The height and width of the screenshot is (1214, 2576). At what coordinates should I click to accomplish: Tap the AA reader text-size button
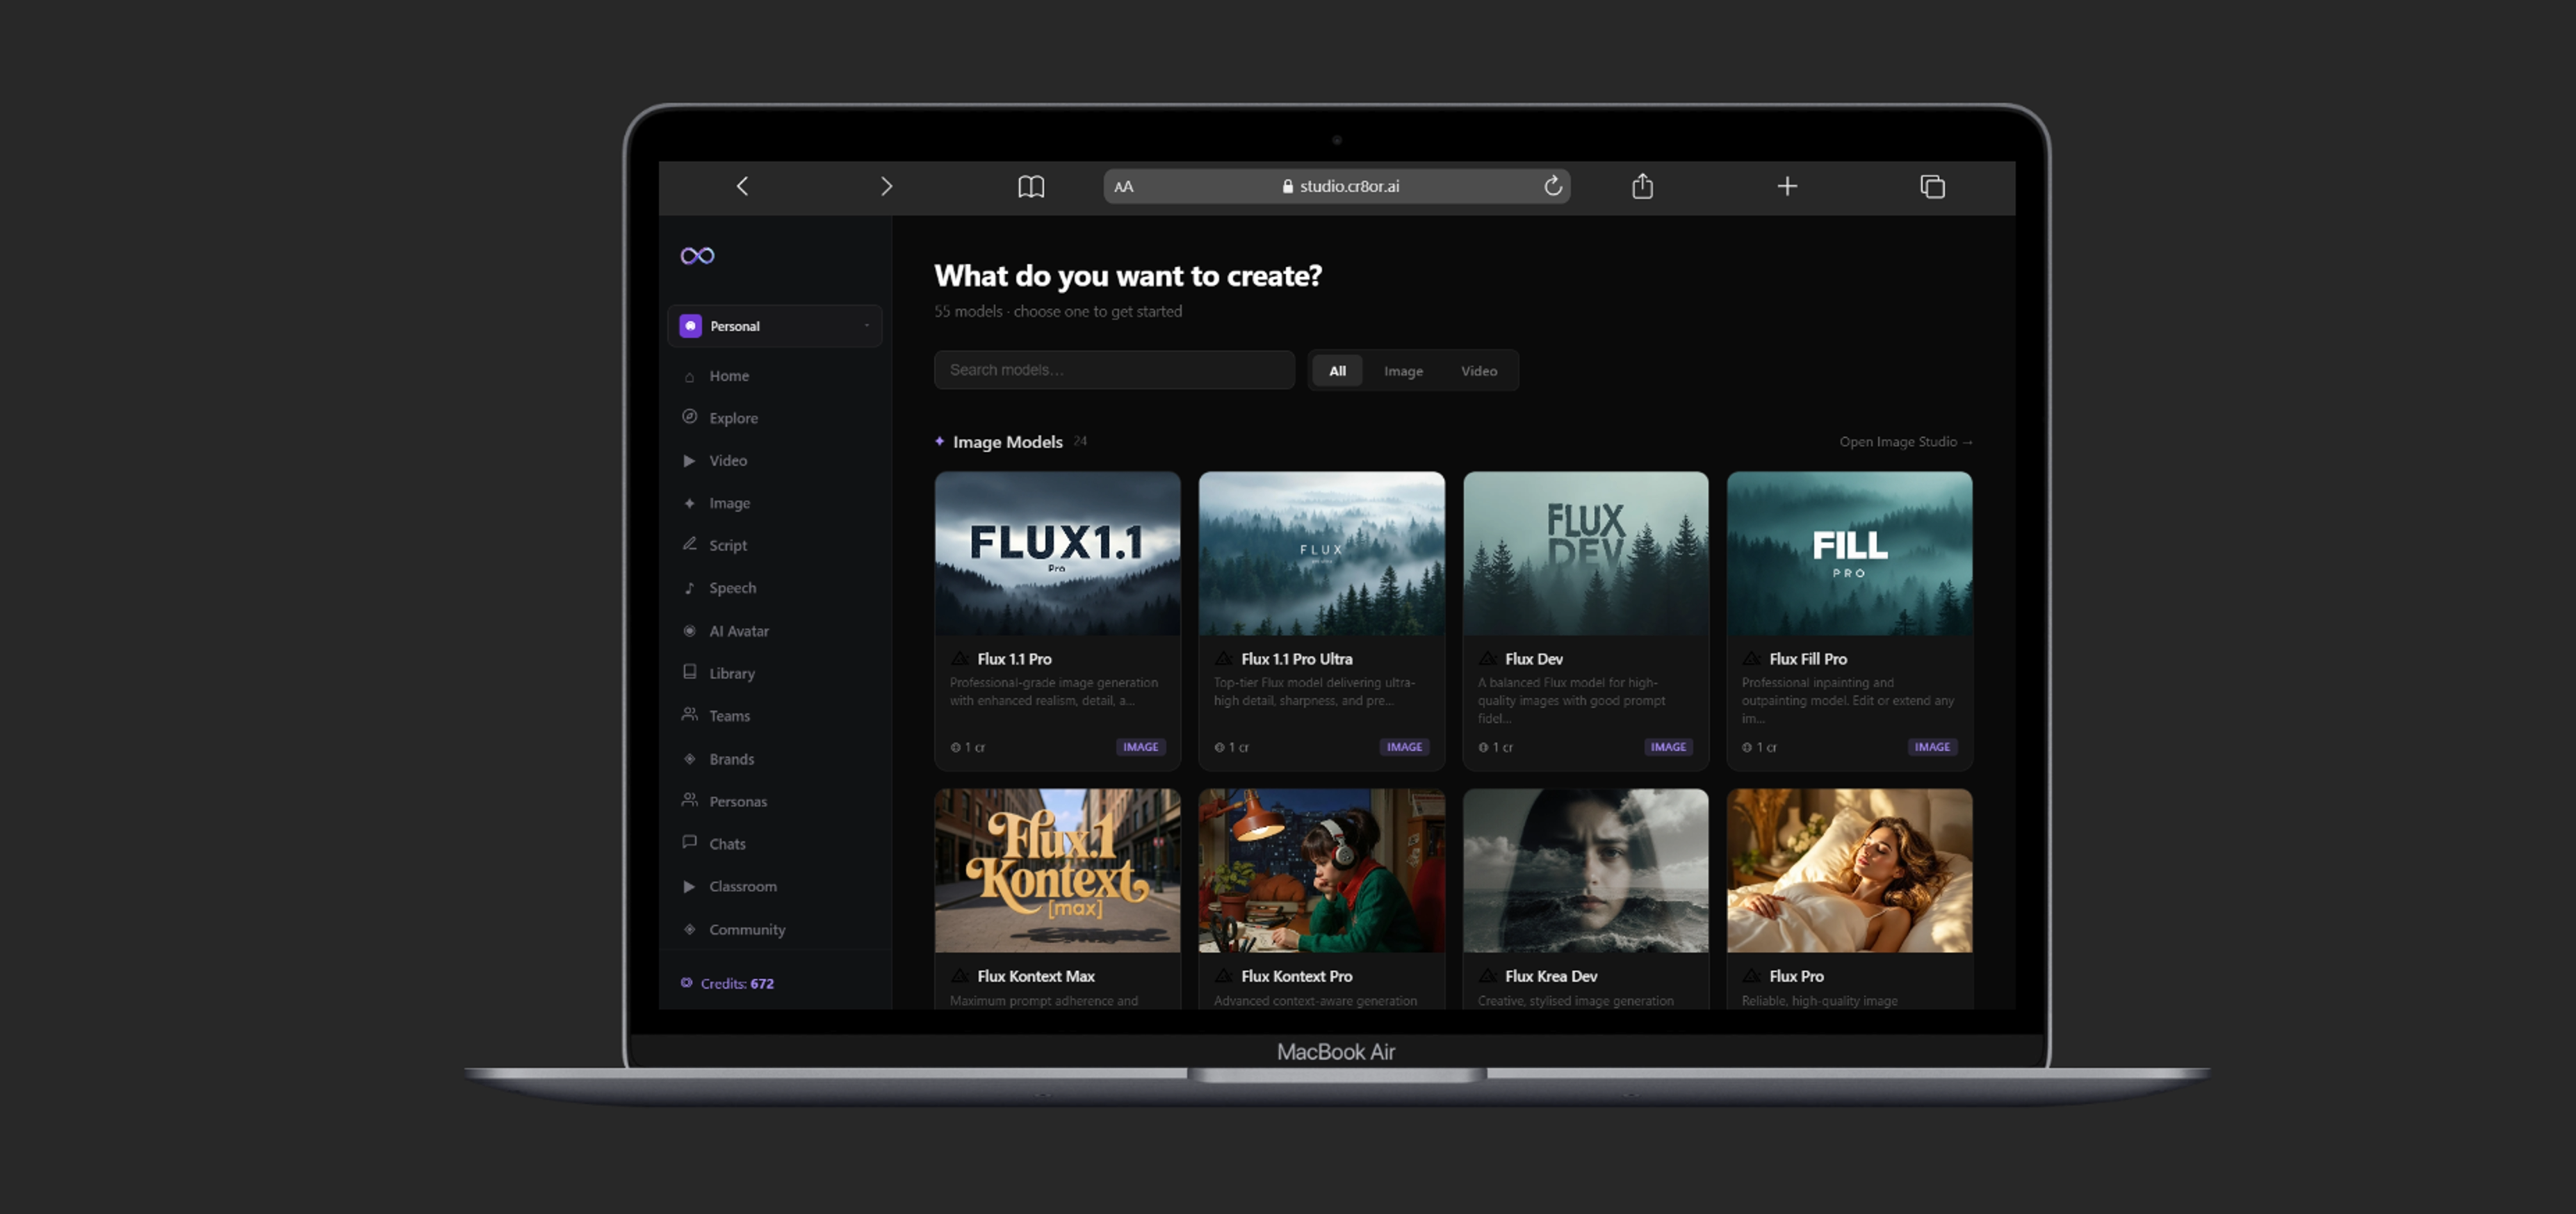tap(1124, 186)
